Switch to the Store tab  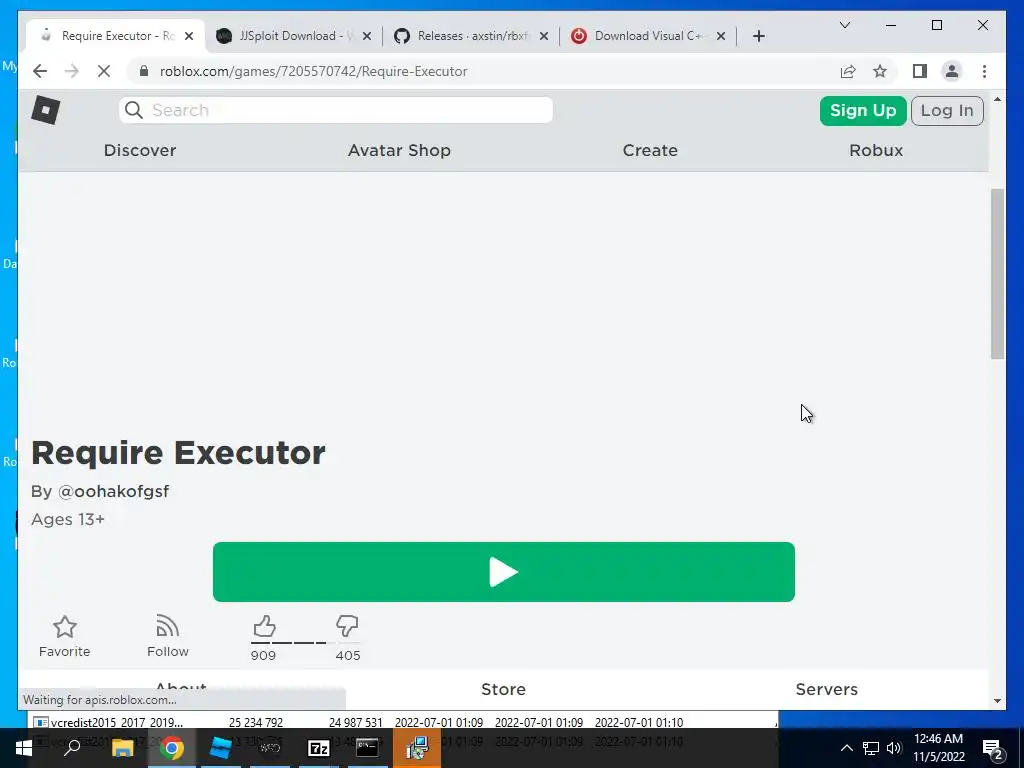click(504, 689)
